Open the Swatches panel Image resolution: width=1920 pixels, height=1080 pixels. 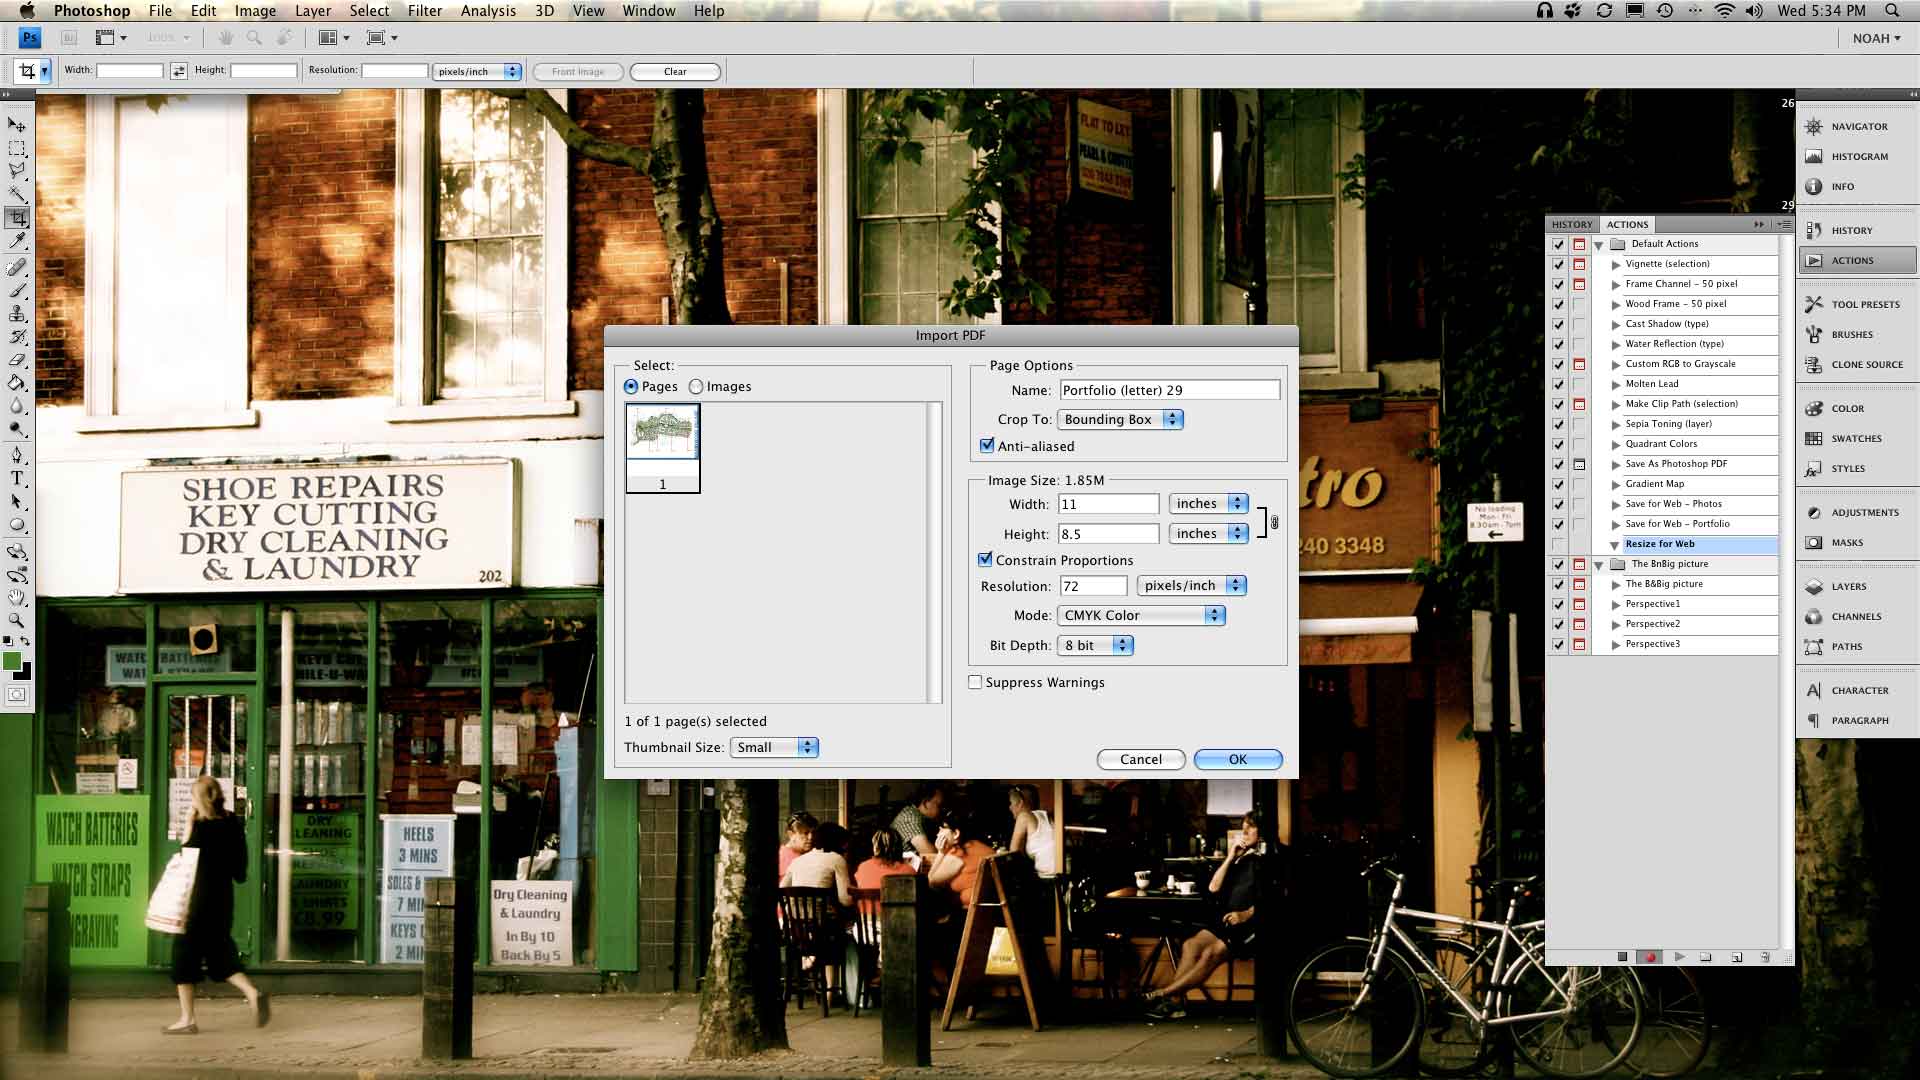[x=1857, y=438]
